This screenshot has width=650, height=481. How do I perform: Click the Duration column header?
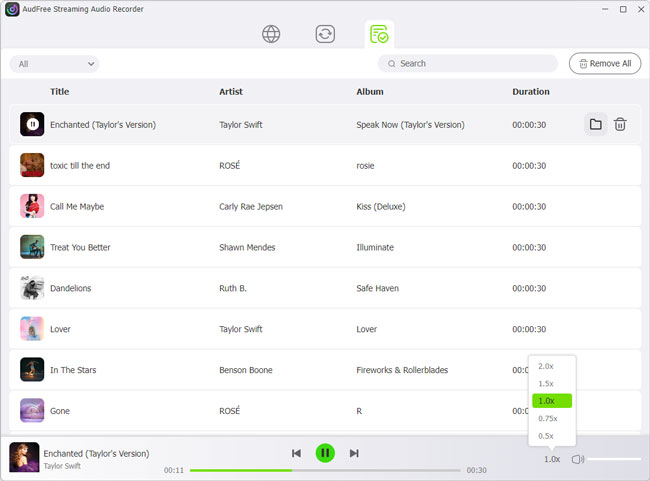pos(531,92)
